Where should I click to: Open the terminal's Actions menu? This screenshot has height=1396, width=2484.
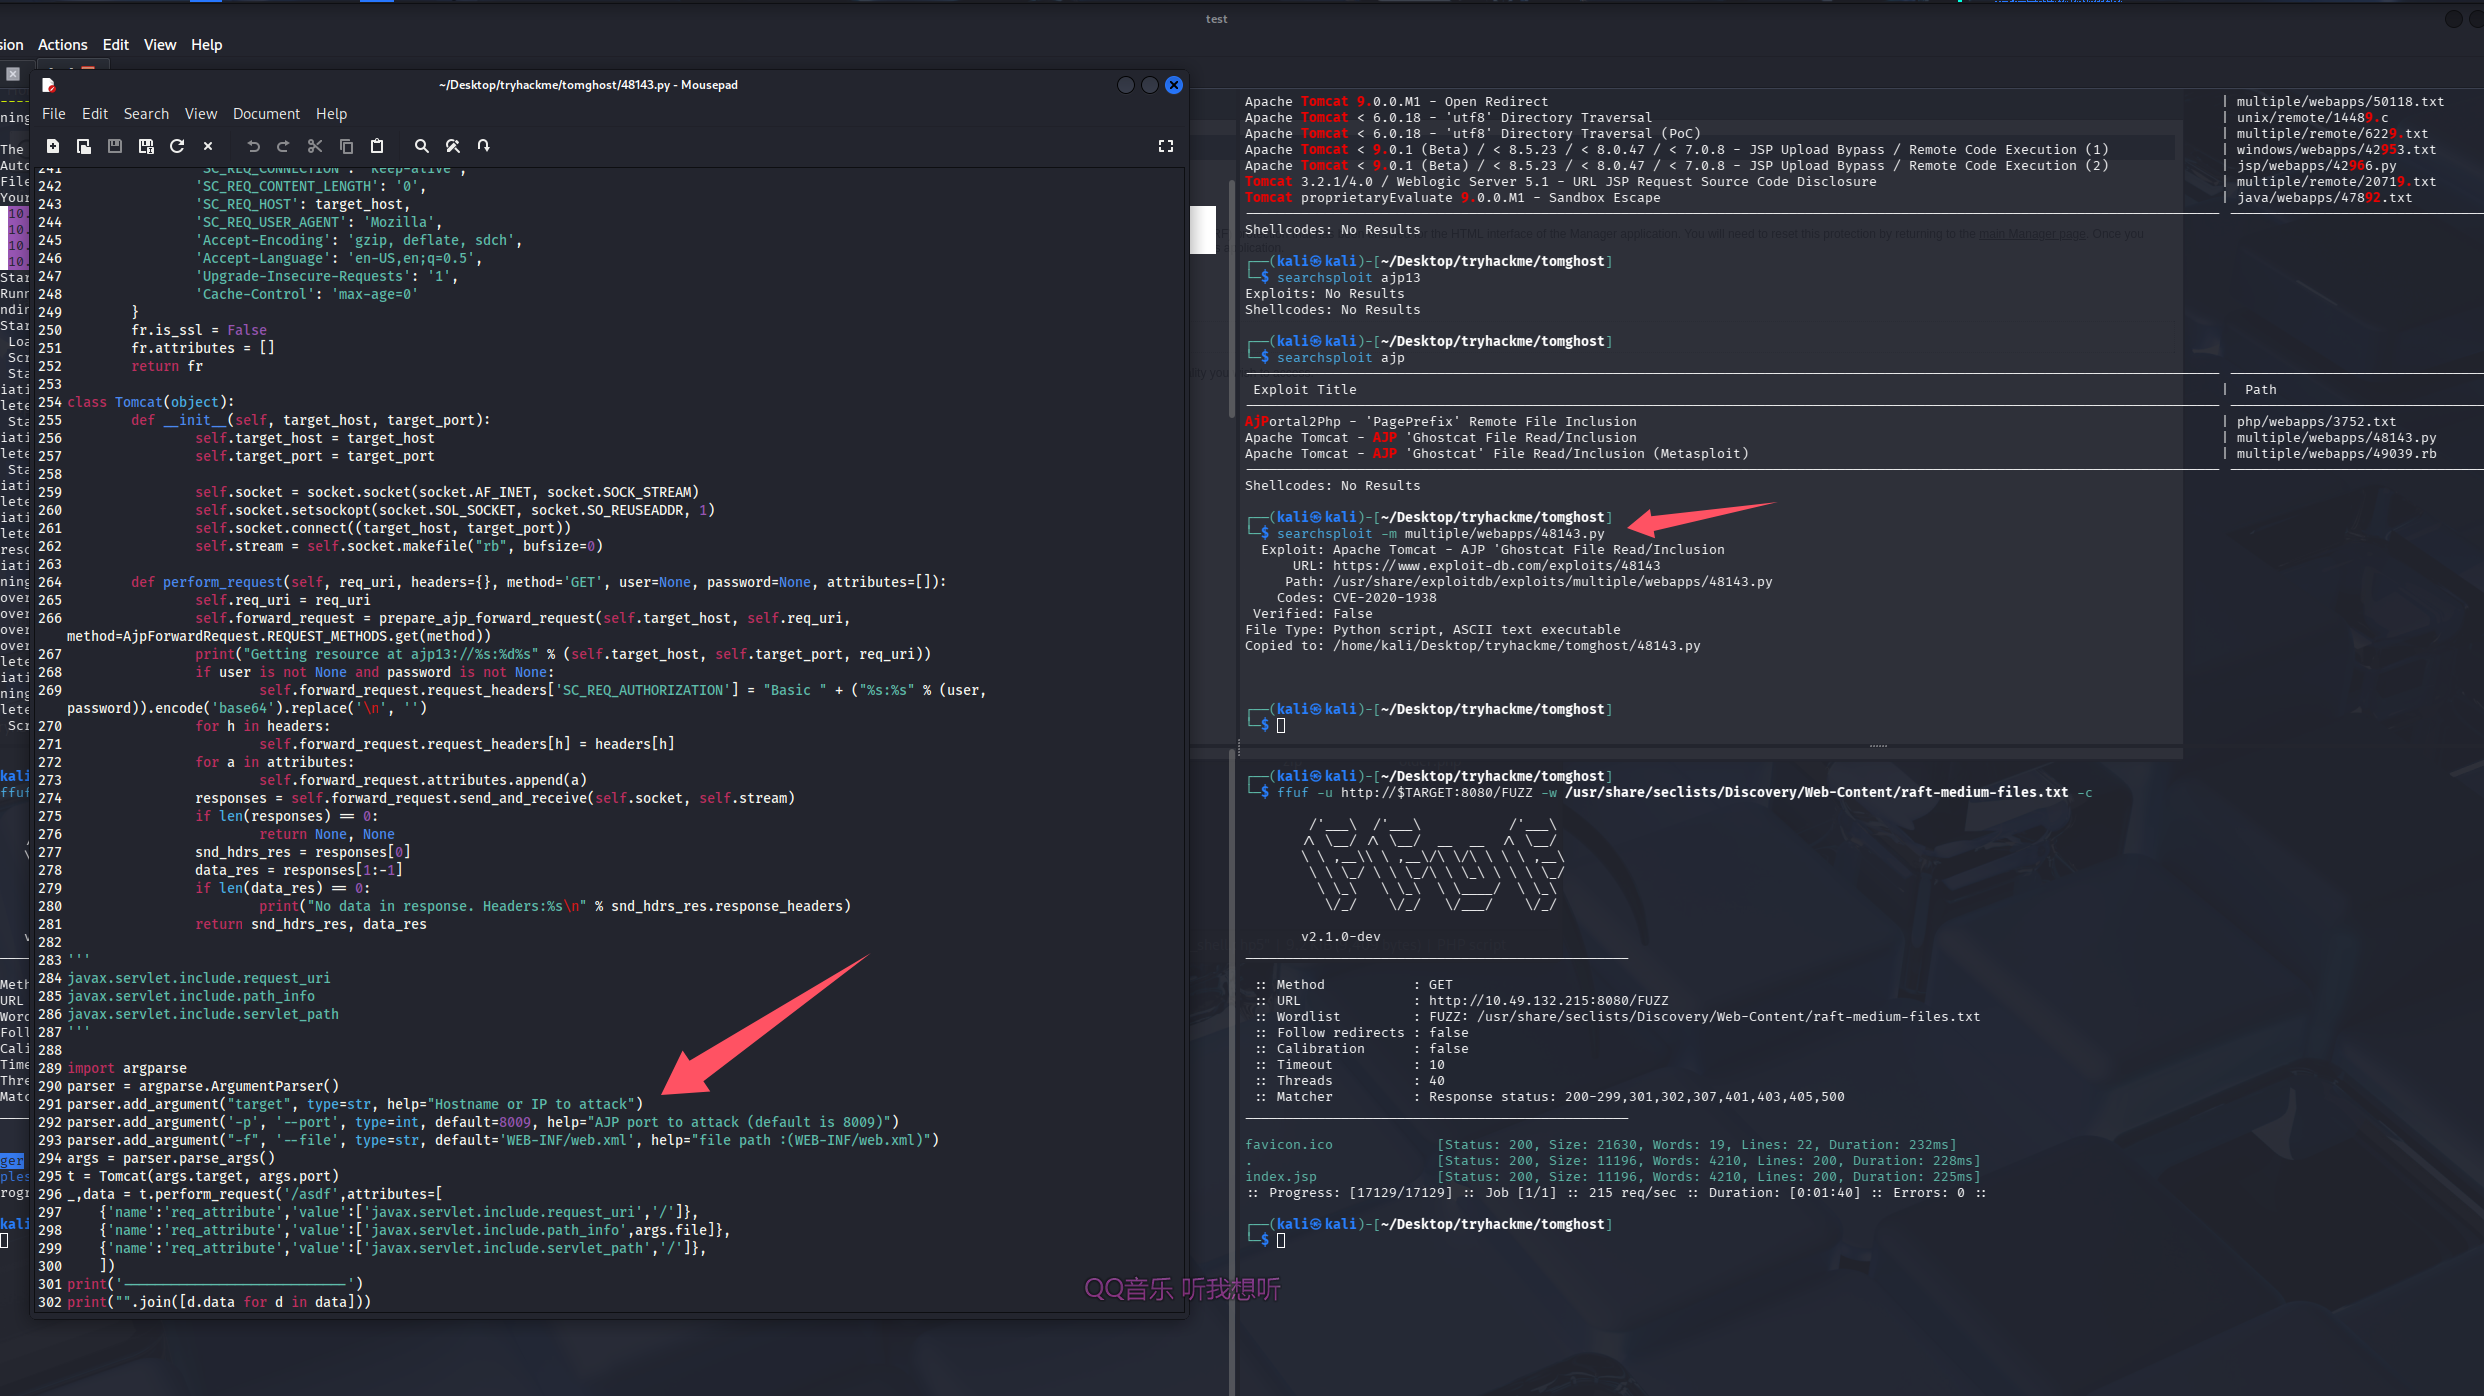pyautogui.click(x=62, y=45)
